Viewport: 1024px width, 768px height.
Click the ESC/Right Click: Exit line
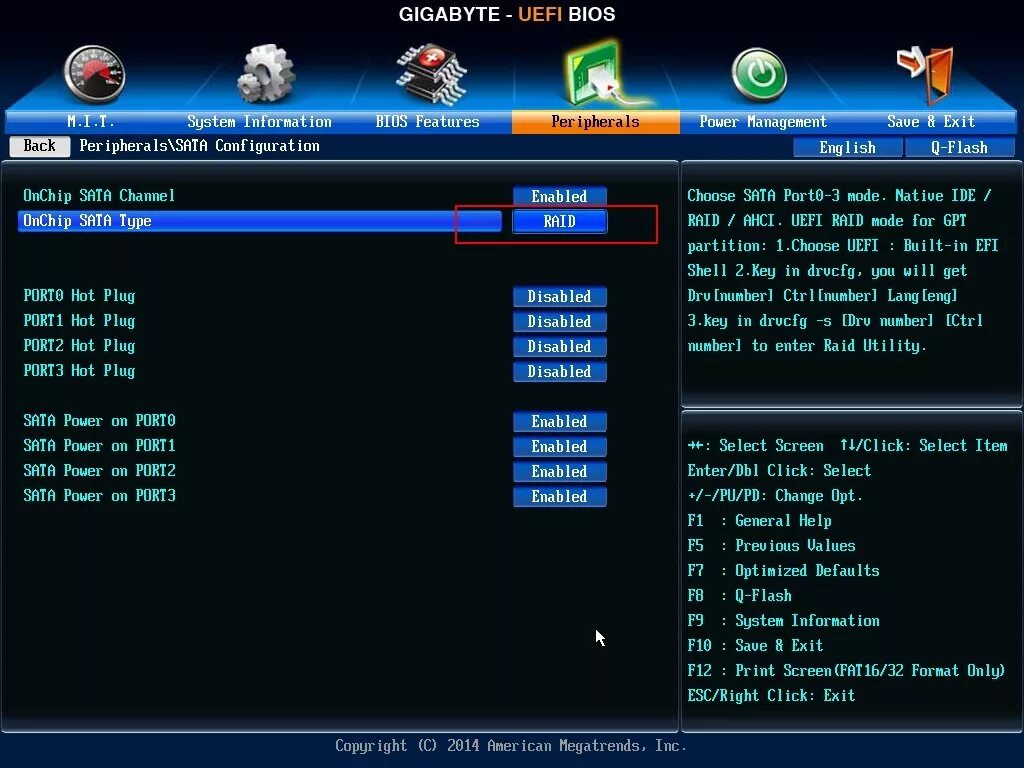point(771,696)
